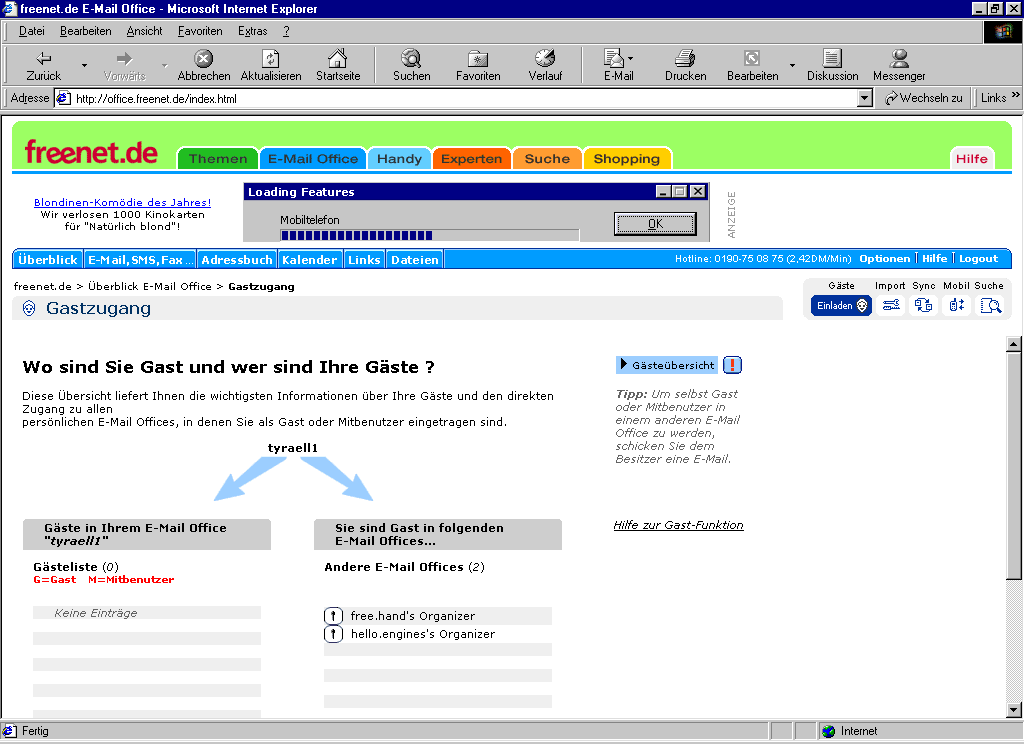The width and height of the screenshot is (1024, 744).
Task: Switch to the Handy tab
Action: pyautogui.click(x=399, y=159)
